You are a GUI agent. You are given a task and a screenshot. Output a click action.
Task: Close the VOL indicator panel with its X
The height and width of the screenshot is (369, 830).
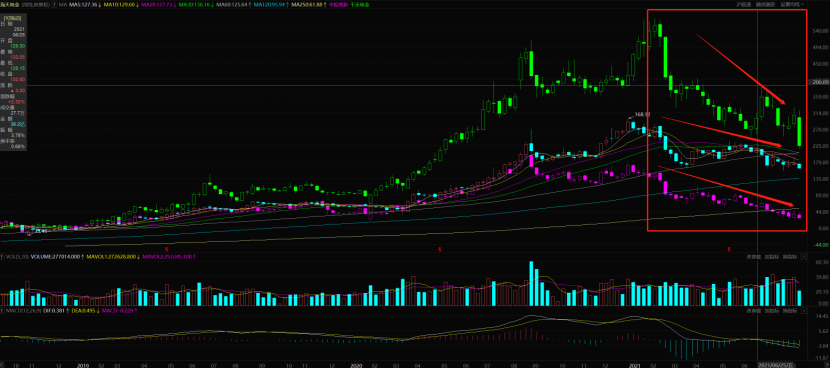click(804, 257)
